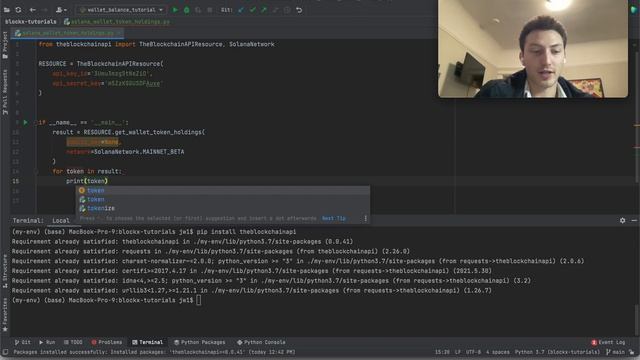The height and width of the screenshot is (360, 640).
Task: Click the solana_wallet_token_holdings.py breadcrumb
Action: pos(117,22)
